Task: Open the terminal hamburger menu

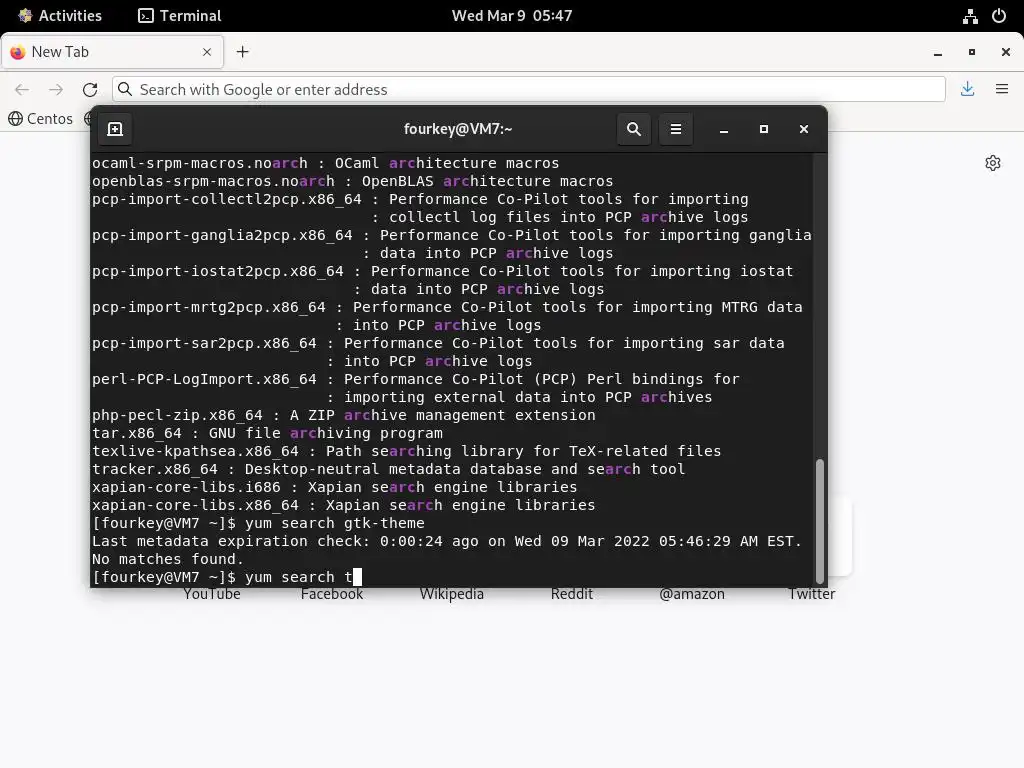Action: pyautogui.click(x=676, y=129)
